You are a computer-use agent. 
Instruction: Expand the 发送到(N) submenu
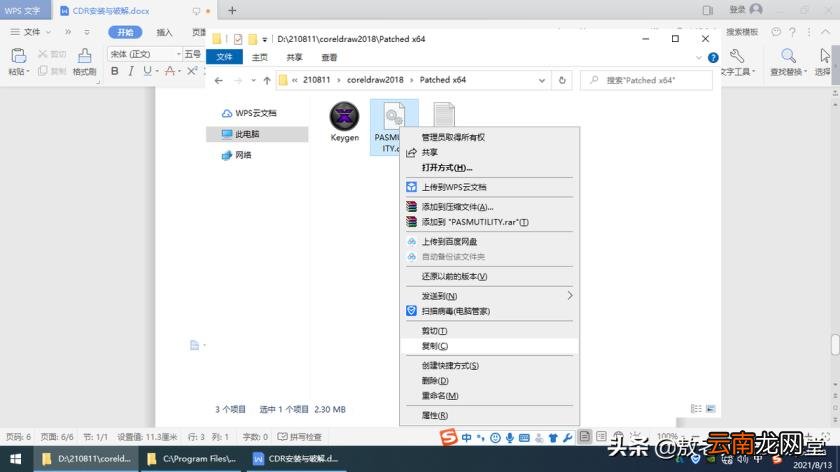click(x=490, y=296)
